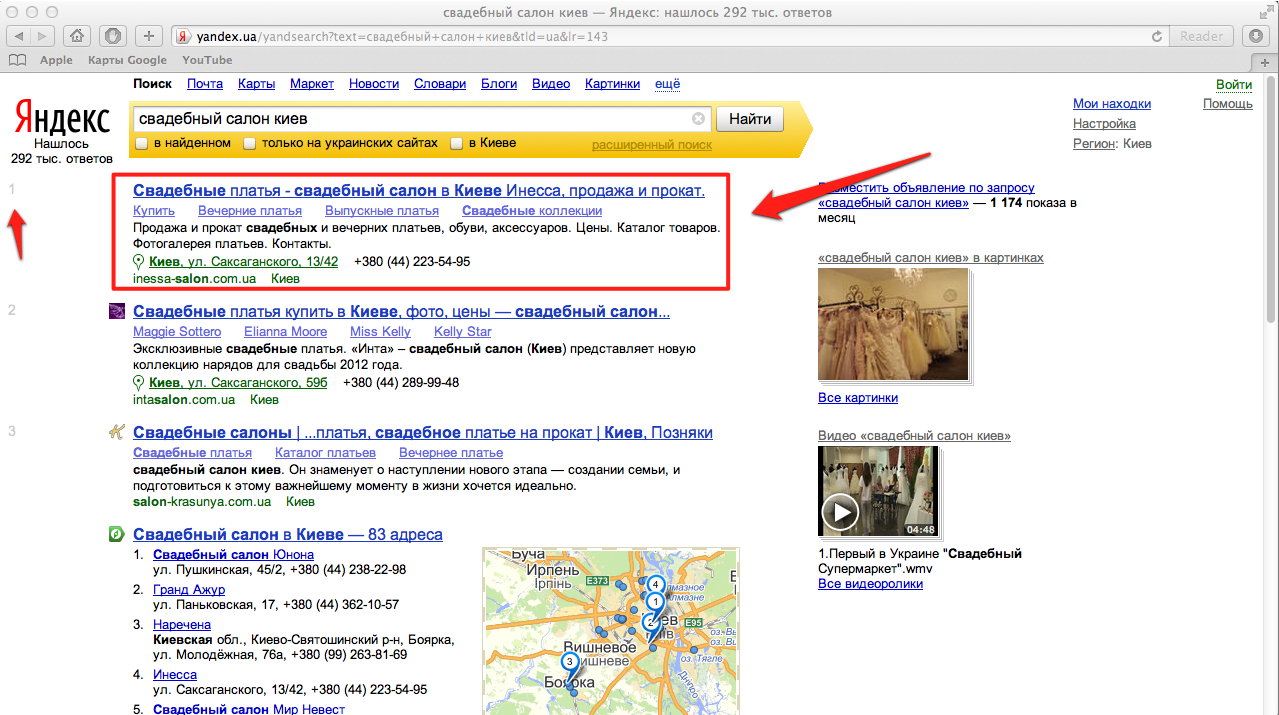Open 'Miss Kelly' sitelink

(x=380, y=332)
